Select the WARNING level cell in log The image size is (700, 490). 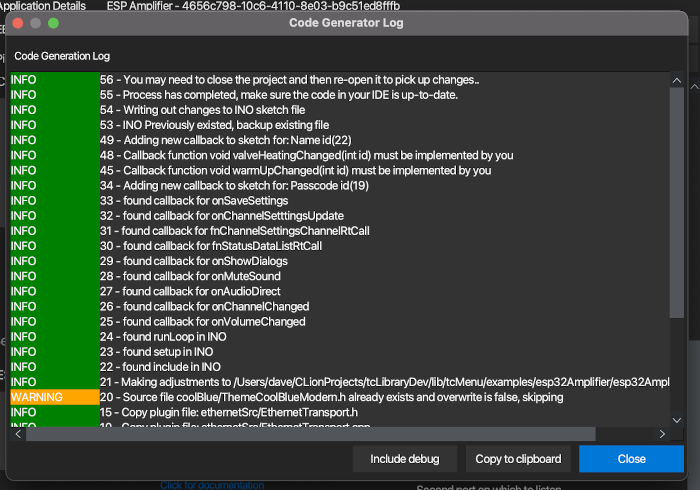tap(55, 397)
